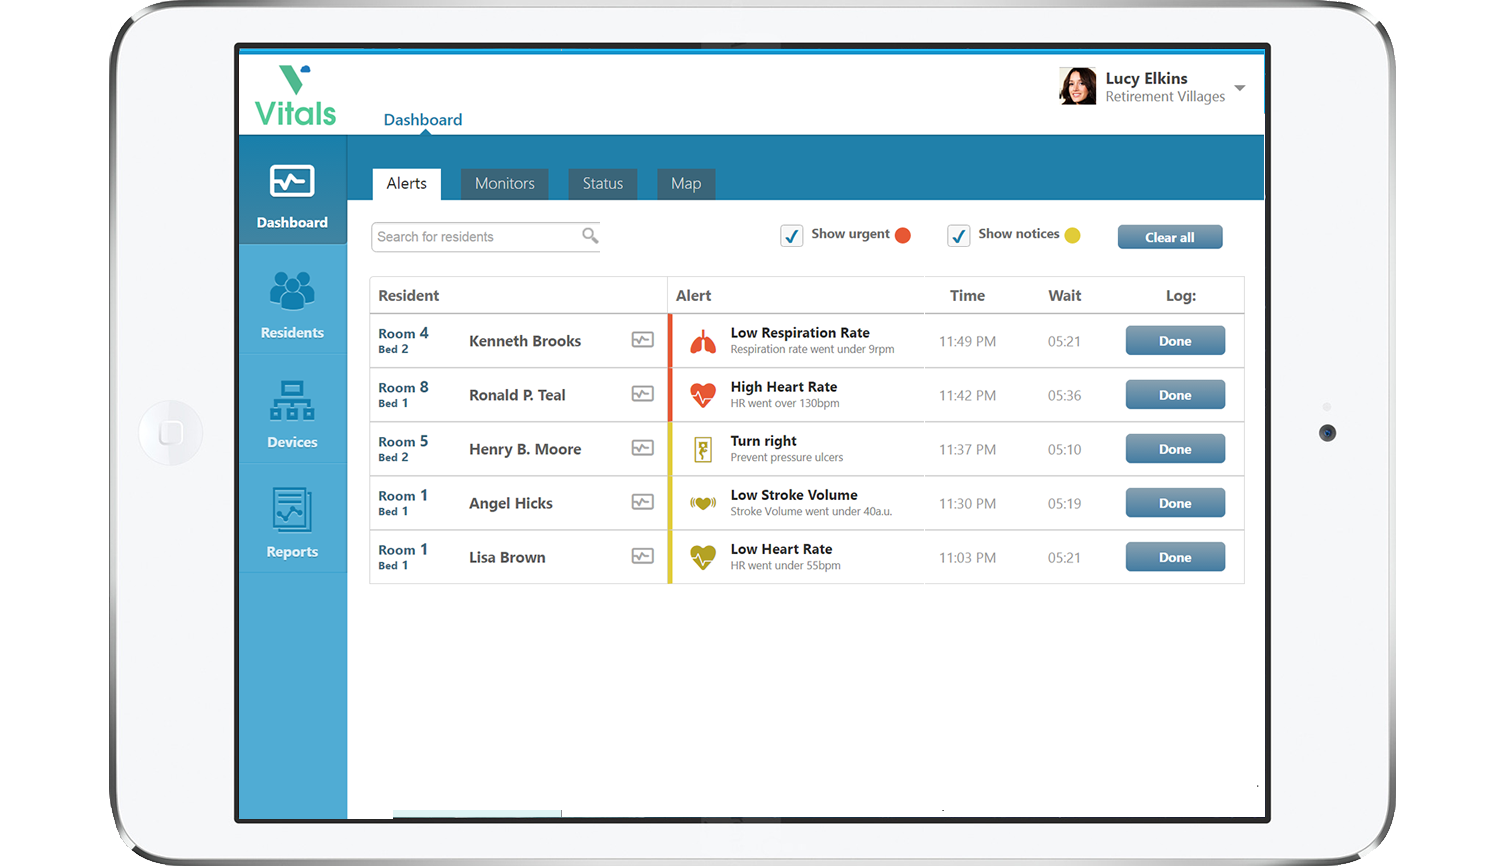
Task: Click the Retirement Villages label
Action: 1165,97
